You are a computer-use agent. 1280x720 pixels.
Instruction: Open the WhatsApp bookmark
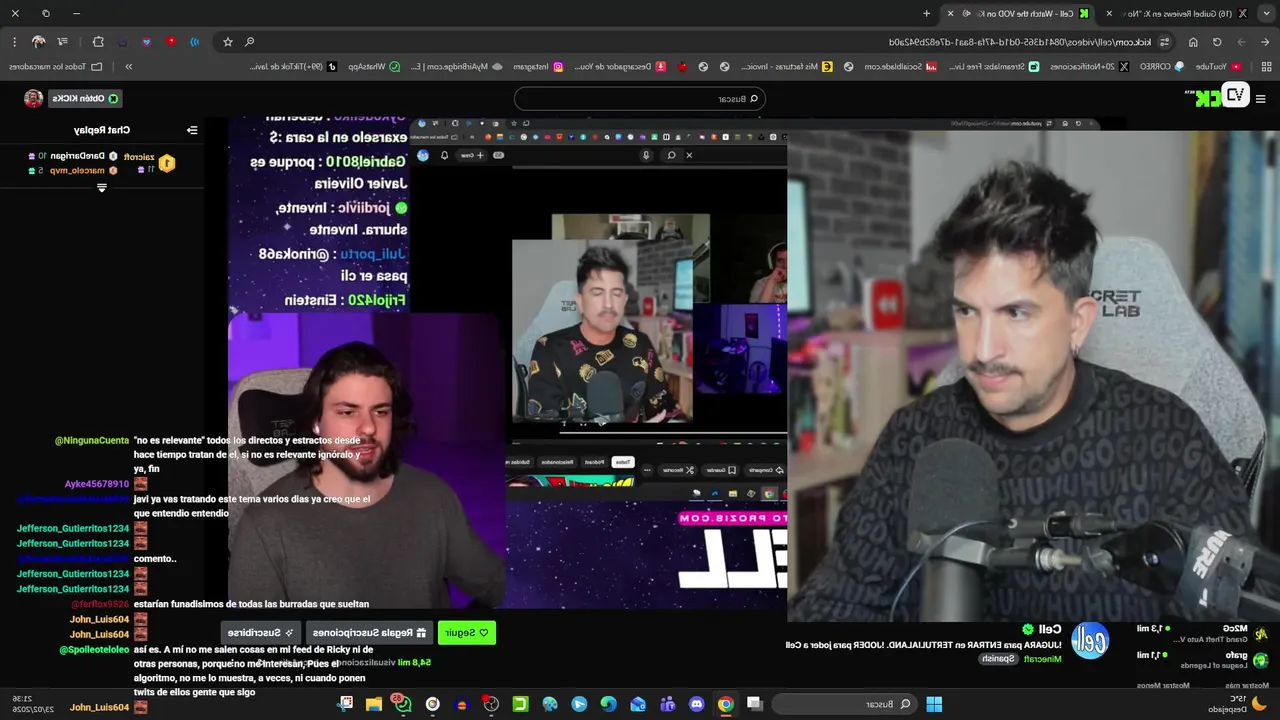coord(373,66)
